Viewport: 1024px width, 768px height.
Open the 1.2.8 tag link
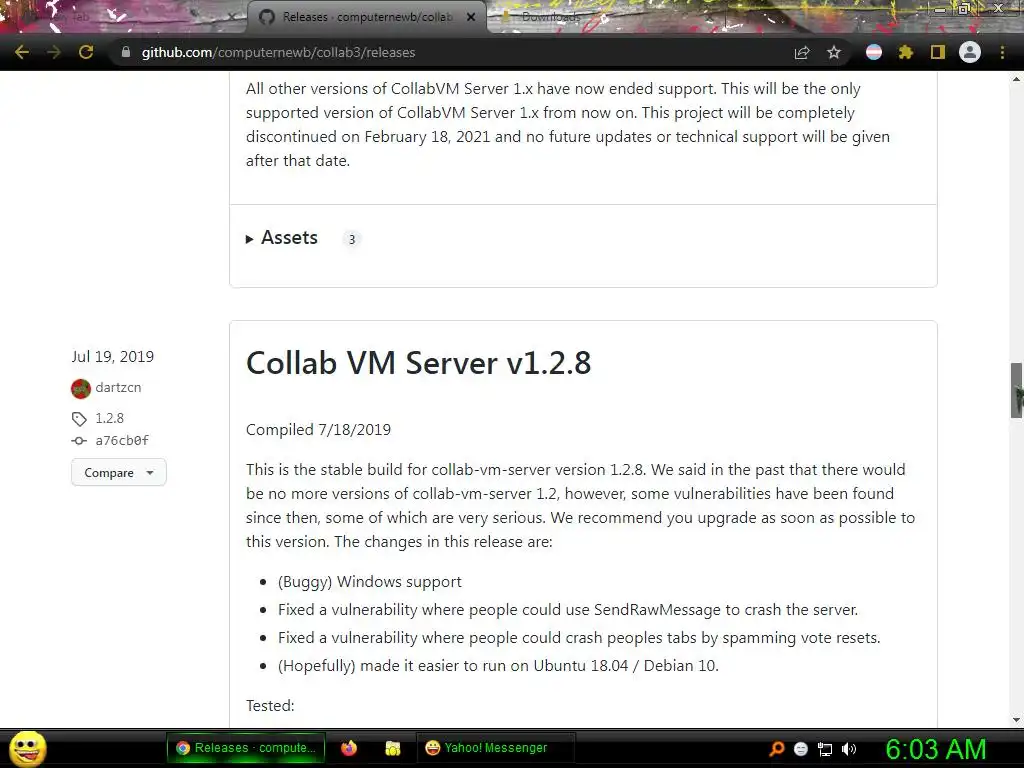(x=110, y=418)
